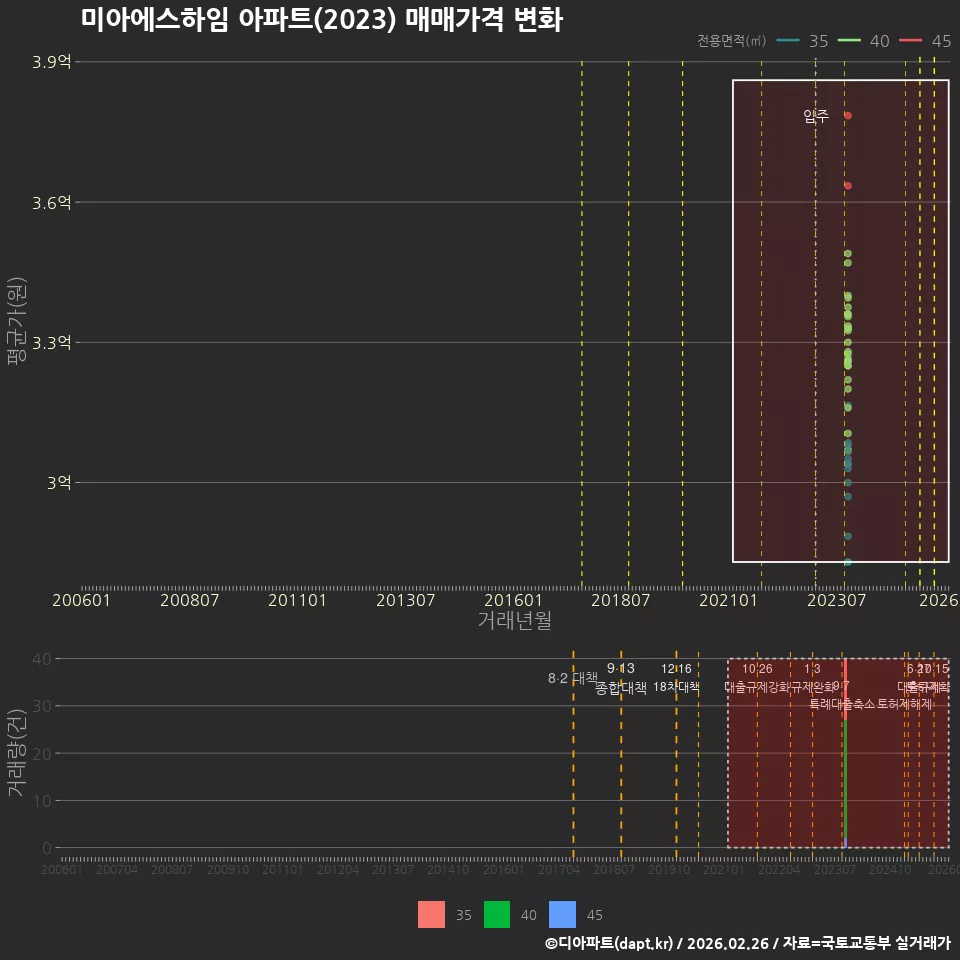960x960 pixels.
Task: Click 201410 on the volume chart axis
Action: point(448,869)
